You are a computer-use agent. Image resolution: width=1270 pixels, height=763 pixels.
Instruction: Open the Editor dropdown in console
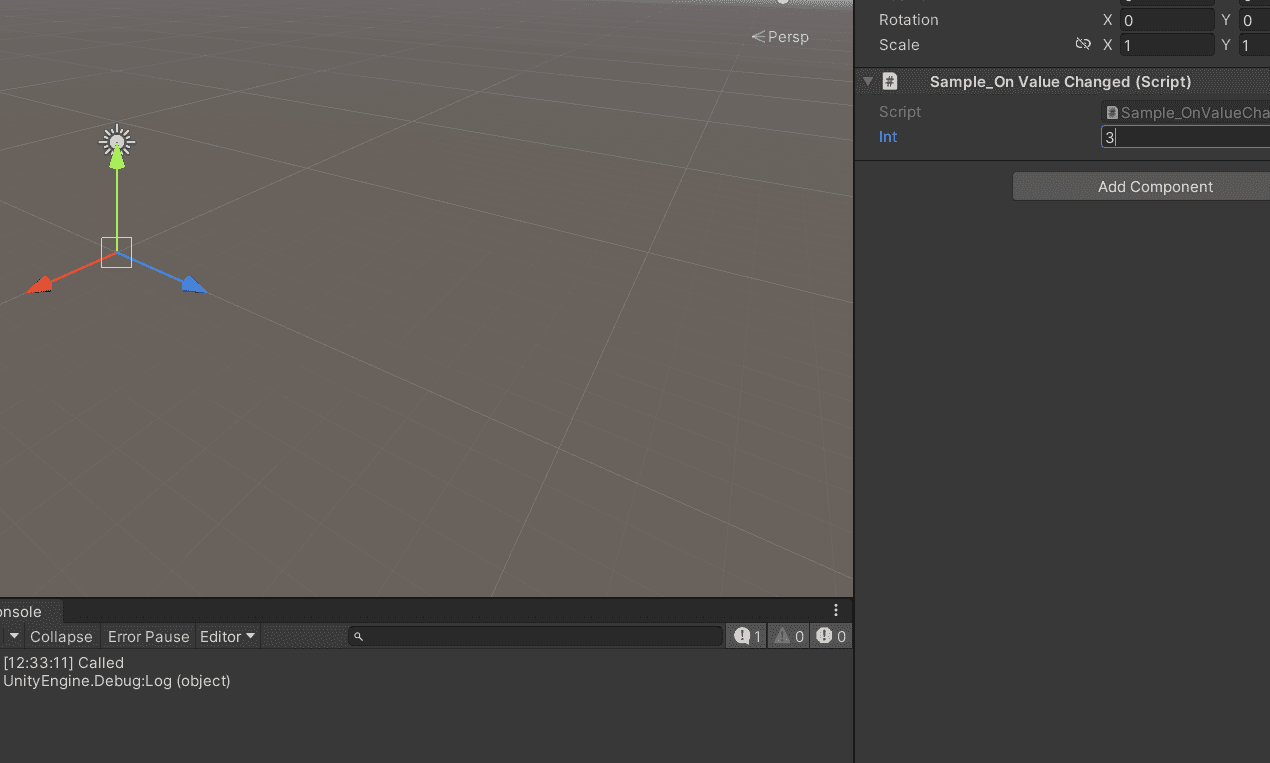(228, 637)
